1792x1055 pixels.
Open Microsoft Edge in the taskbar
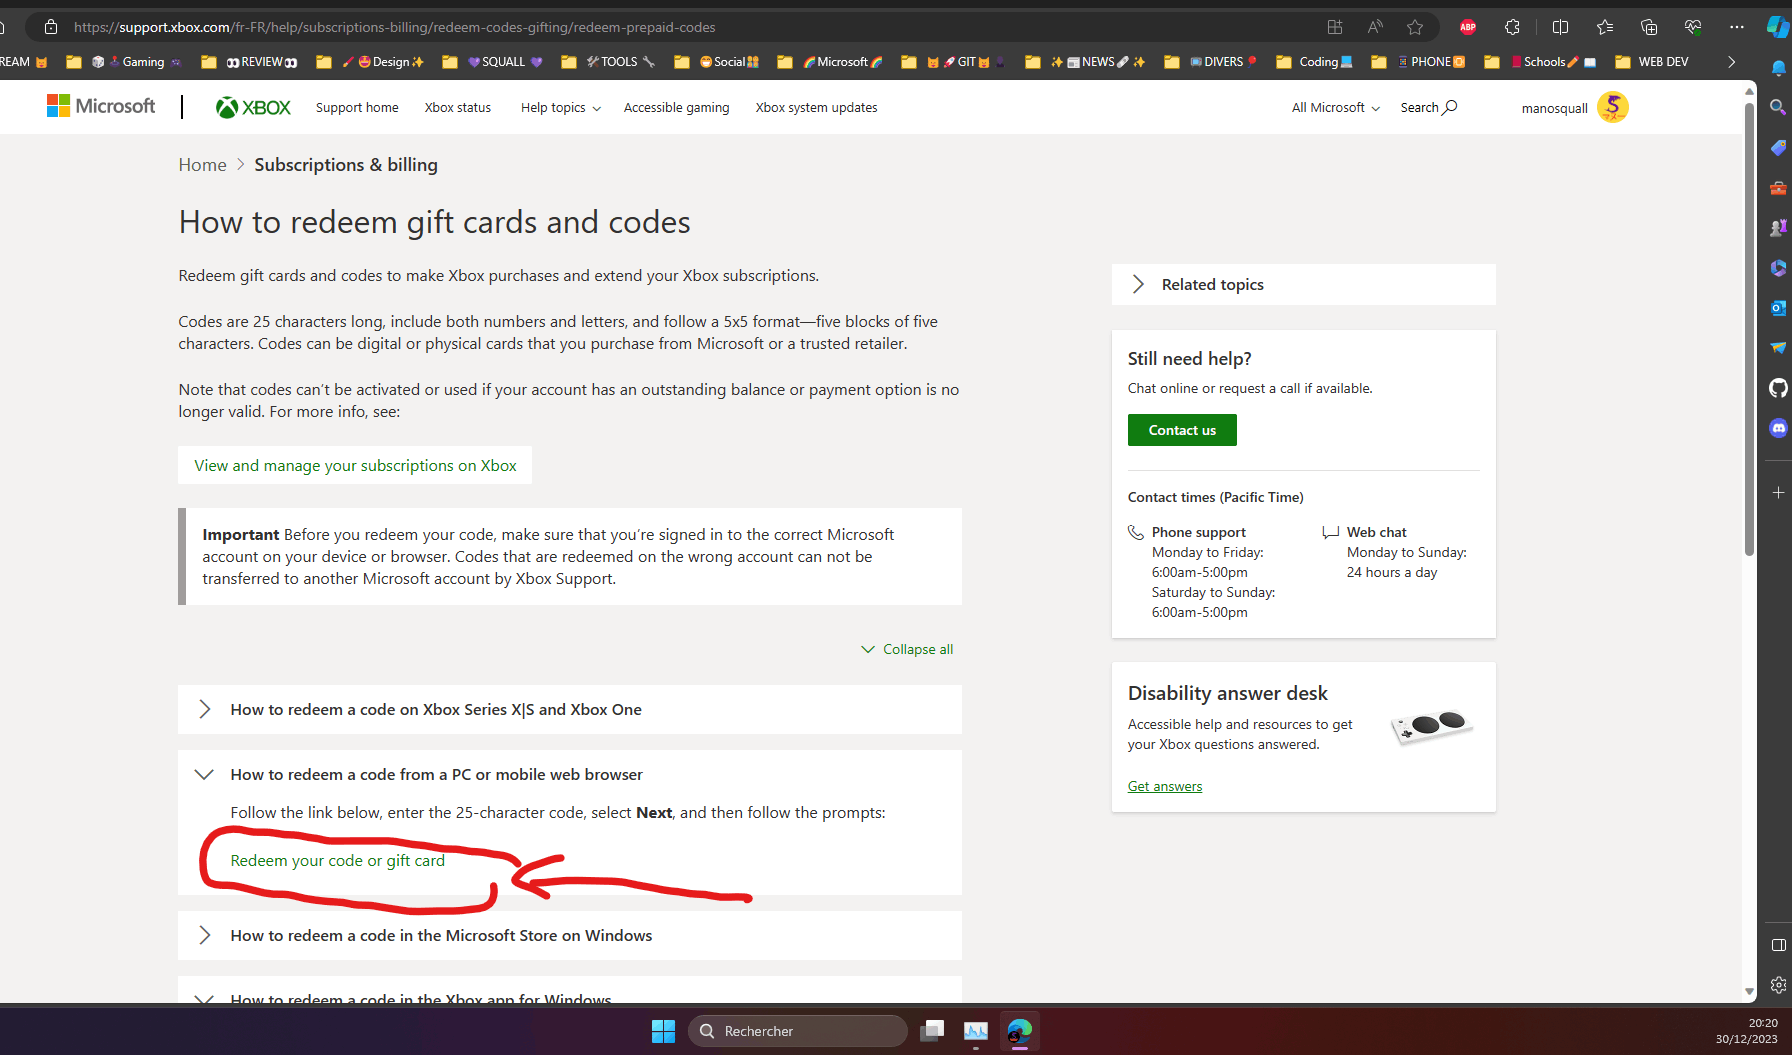1019,1031
